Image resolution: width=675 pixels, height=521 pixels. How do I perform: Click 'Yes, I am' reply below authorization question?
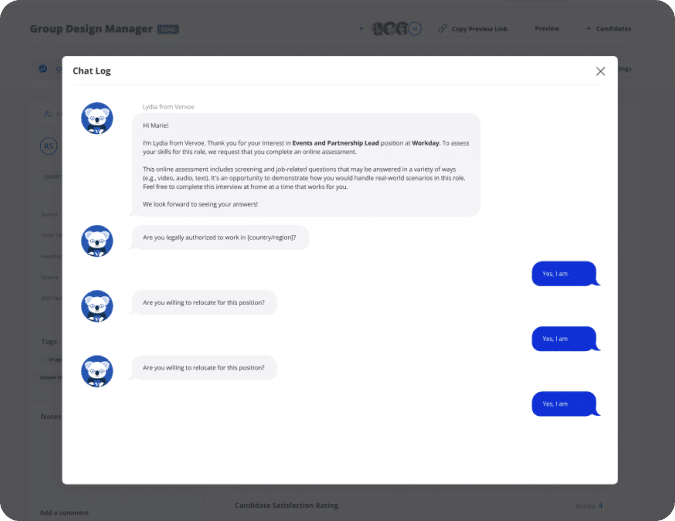coord(564,273)
